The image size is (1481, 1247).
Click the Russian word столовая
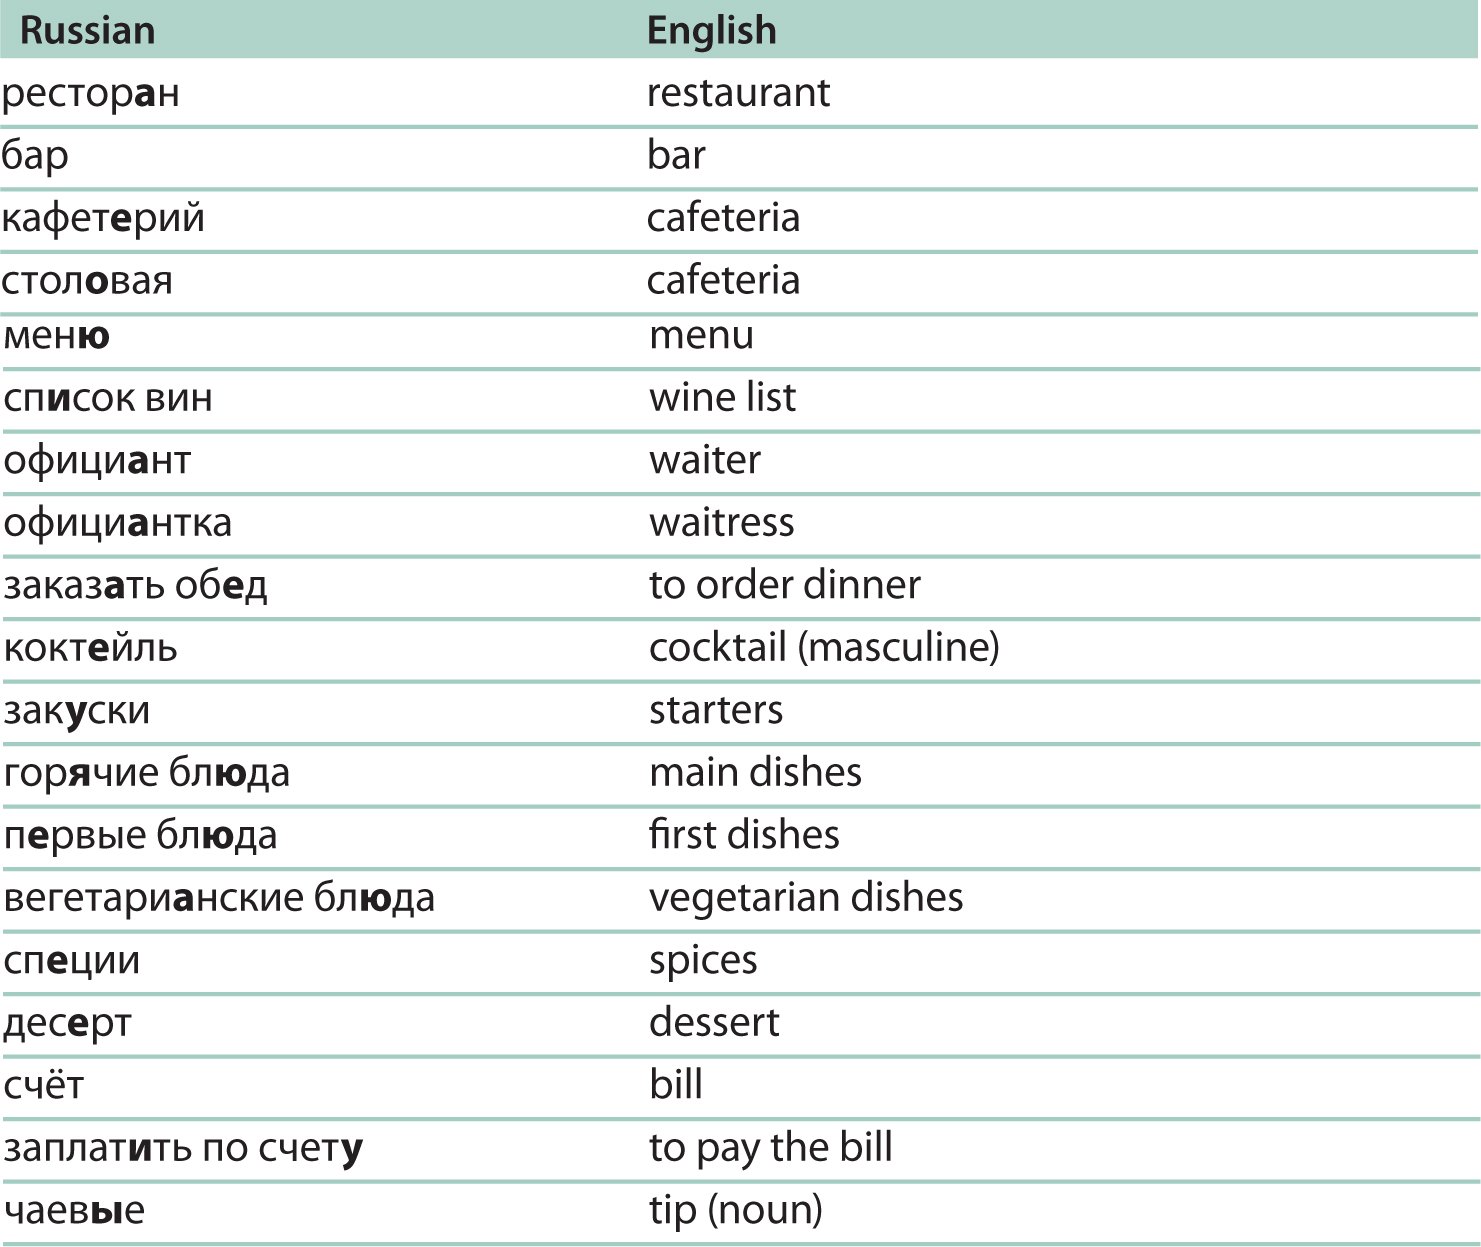point(87,281)
